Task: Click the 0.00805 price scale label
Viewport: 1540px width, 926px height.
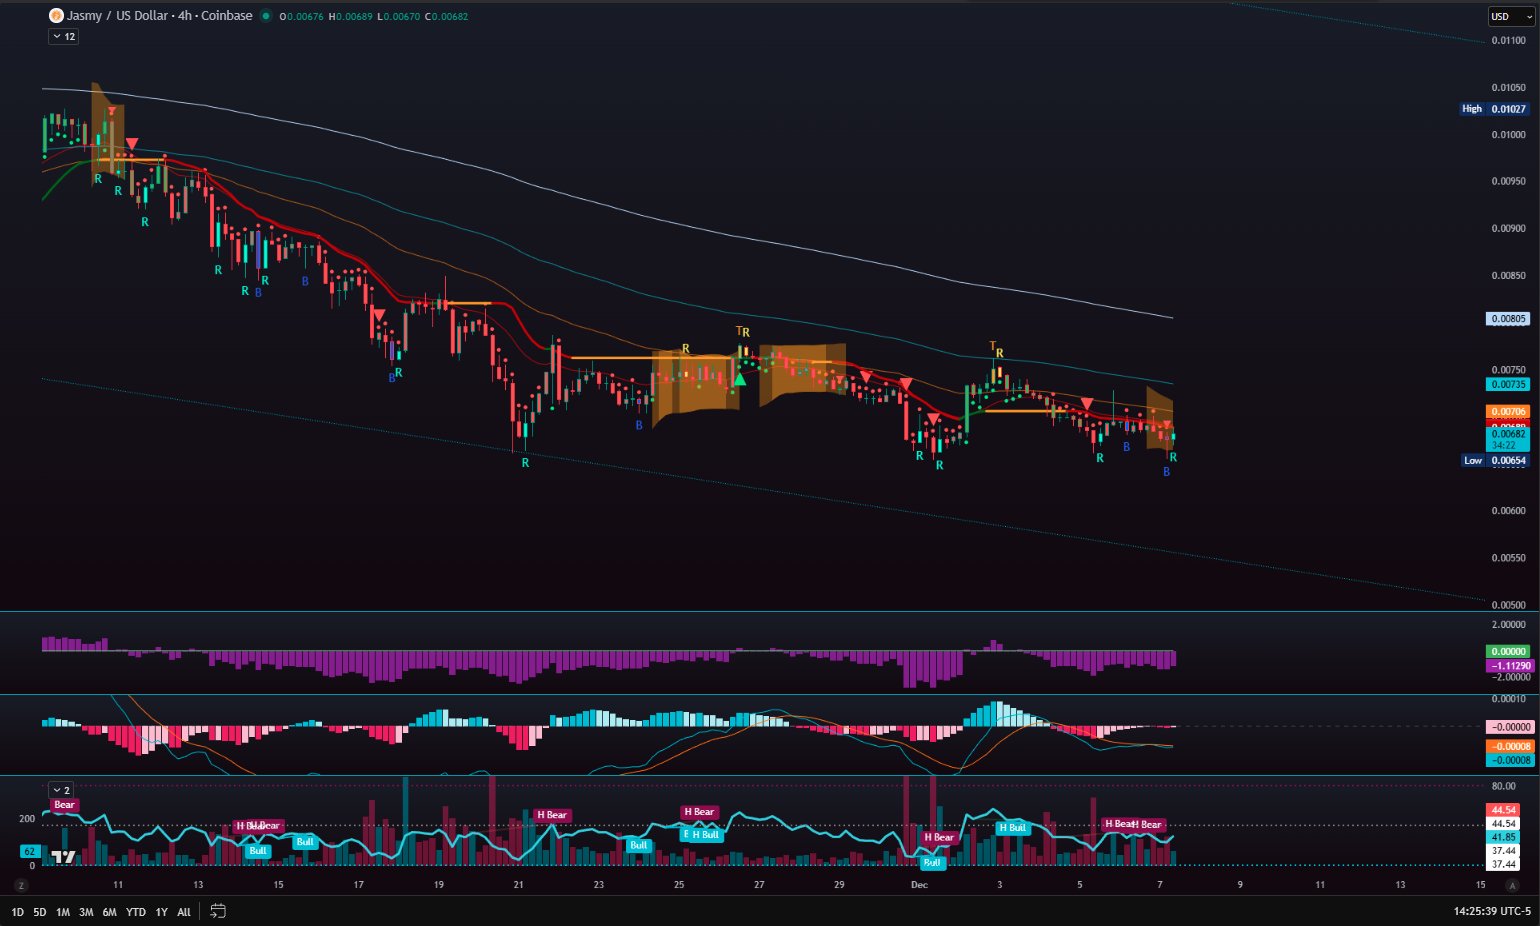Action: (x=1508, y=319)
